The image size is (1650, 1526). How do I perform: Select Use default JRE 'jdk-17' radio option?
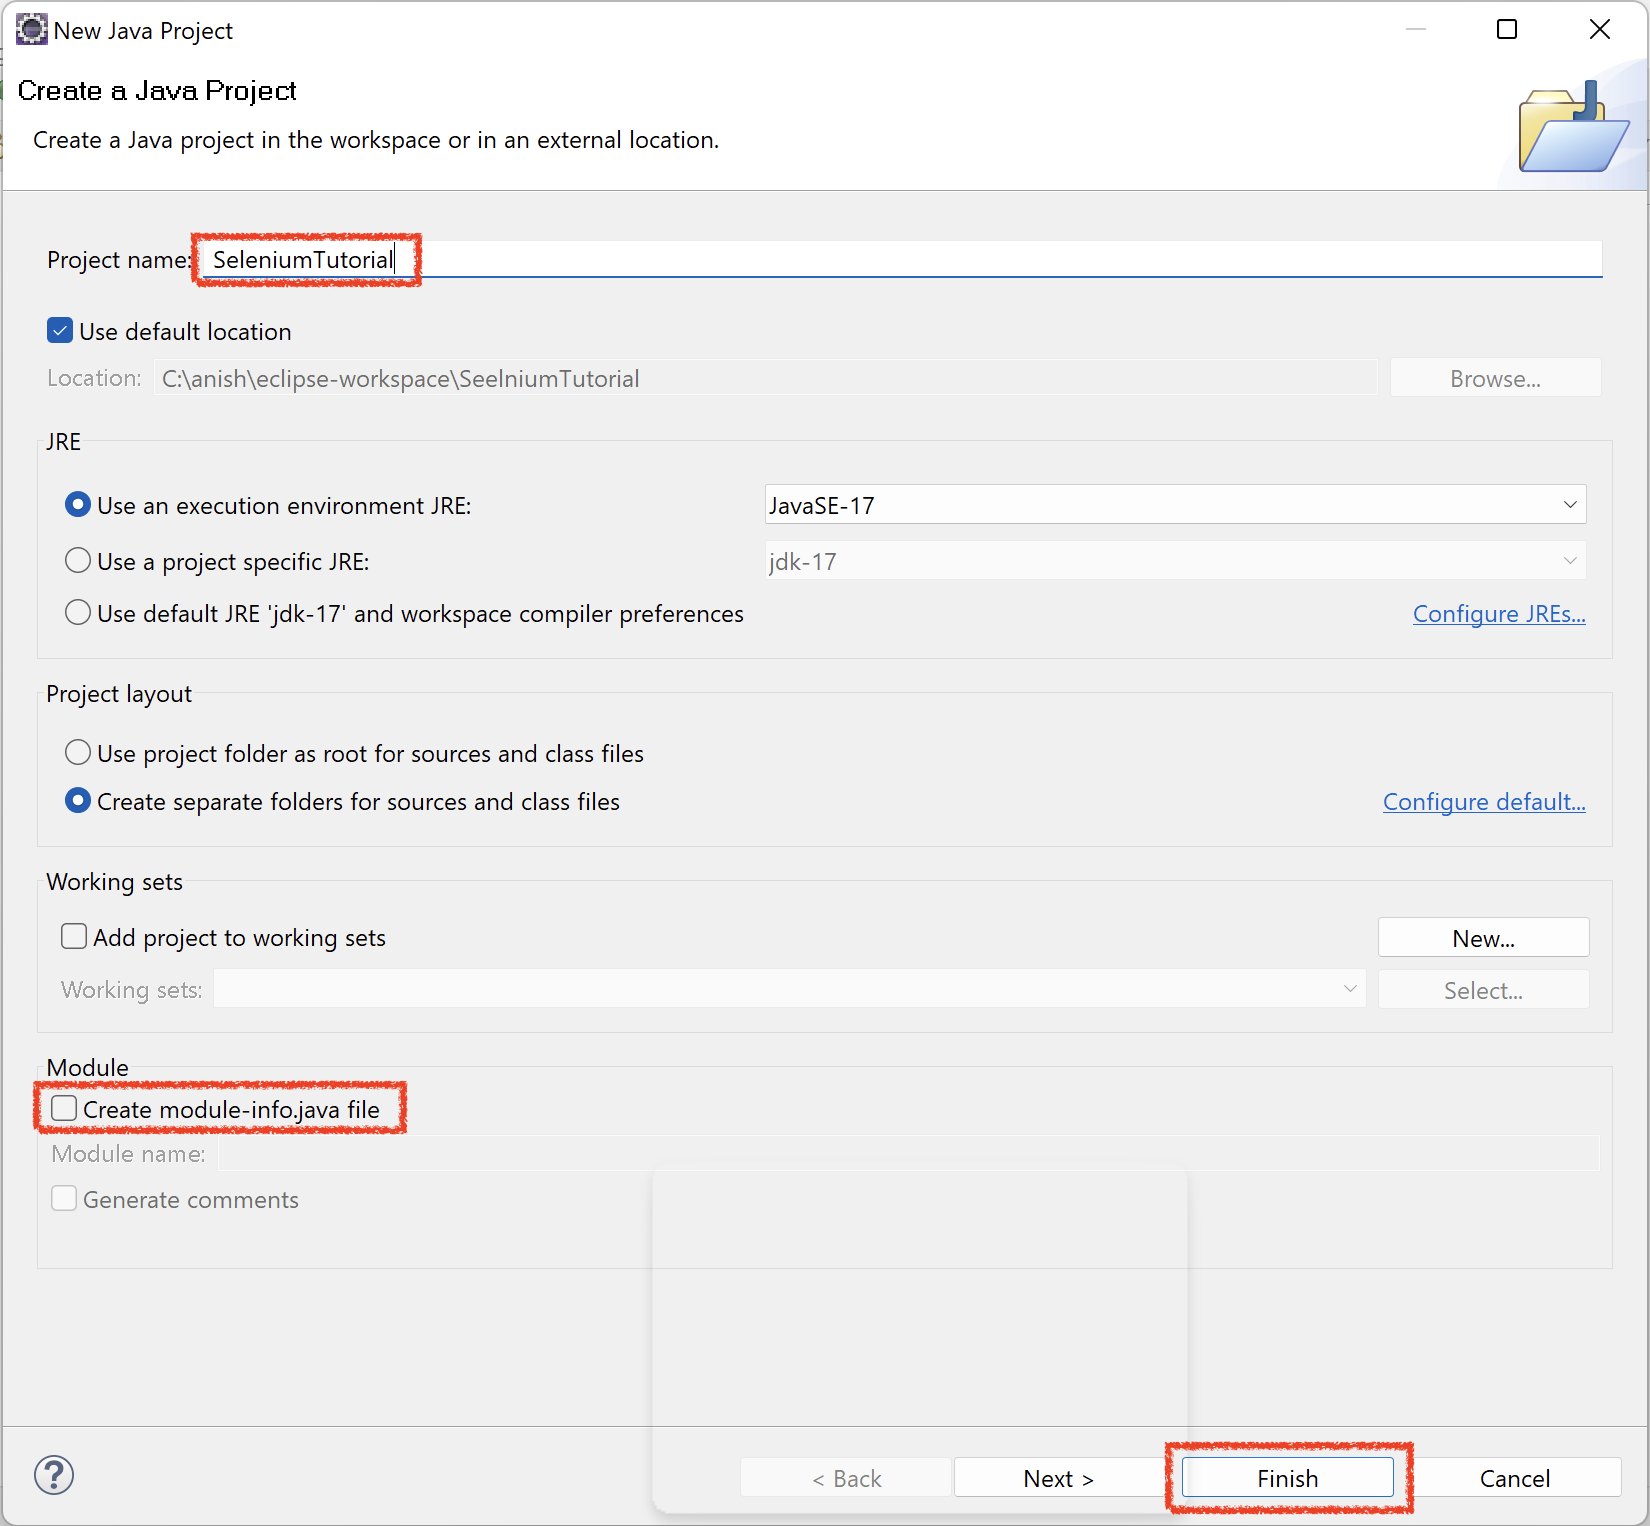tap(78, 612)
